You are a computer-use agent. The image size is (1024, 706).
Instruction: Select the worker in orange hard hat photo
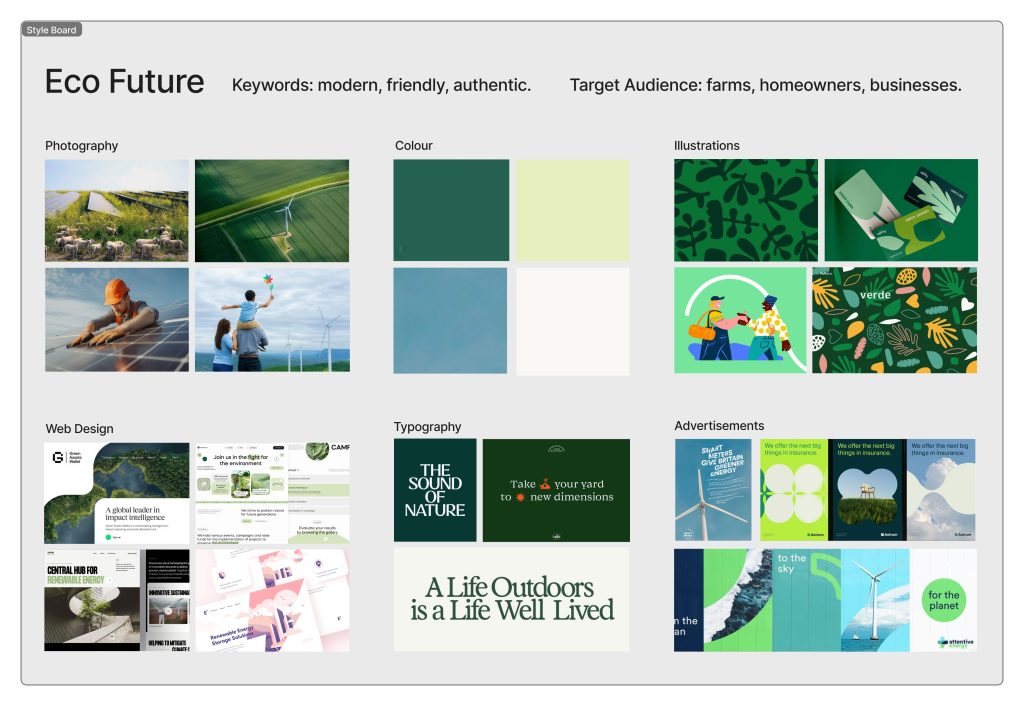pyautogui.click(x=117, y=319)
